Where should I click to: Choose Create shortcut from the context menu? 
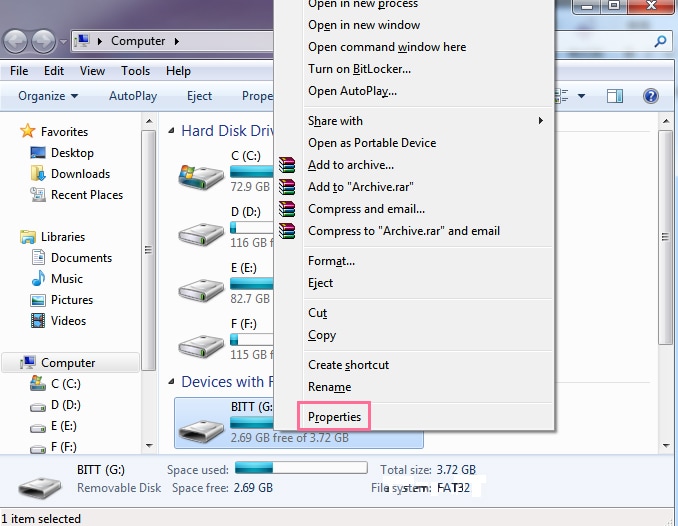[x=349, y=365]
